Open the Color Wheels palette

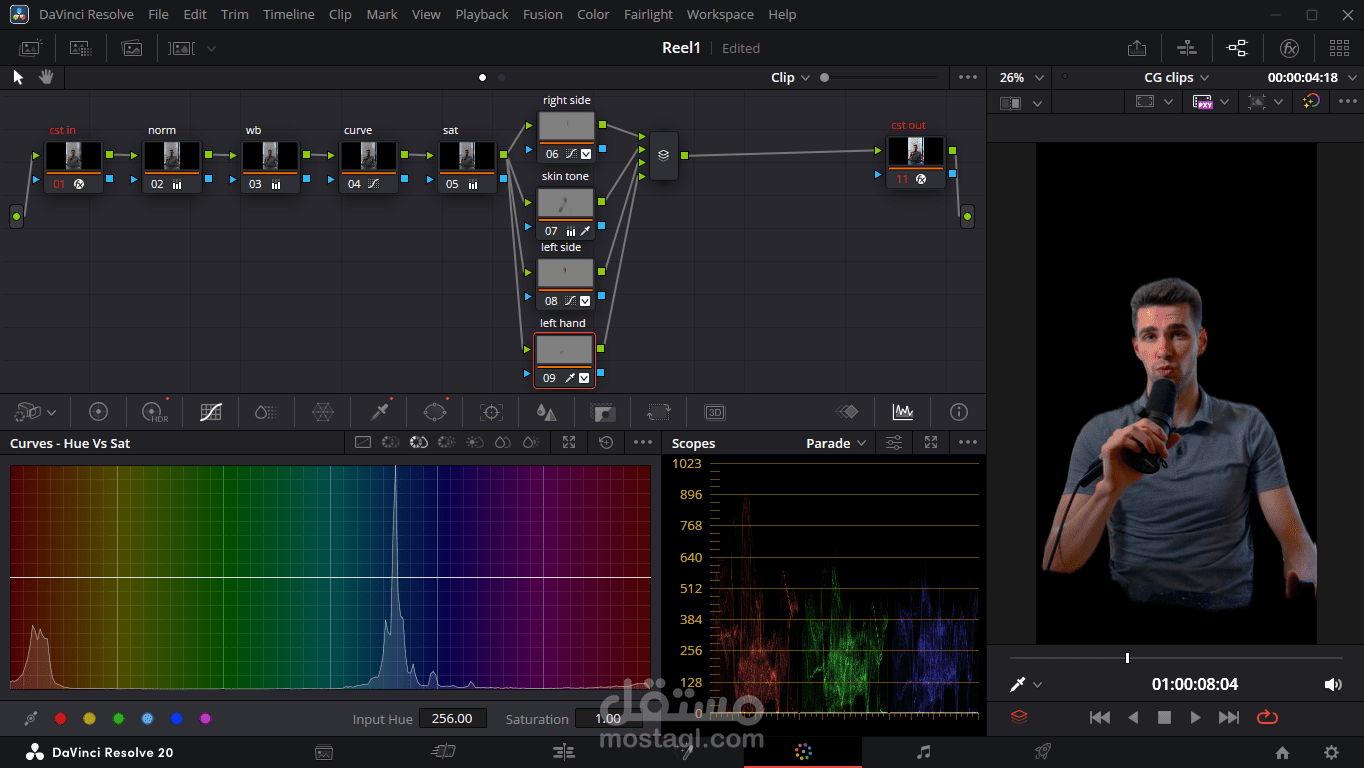point(98,412)
